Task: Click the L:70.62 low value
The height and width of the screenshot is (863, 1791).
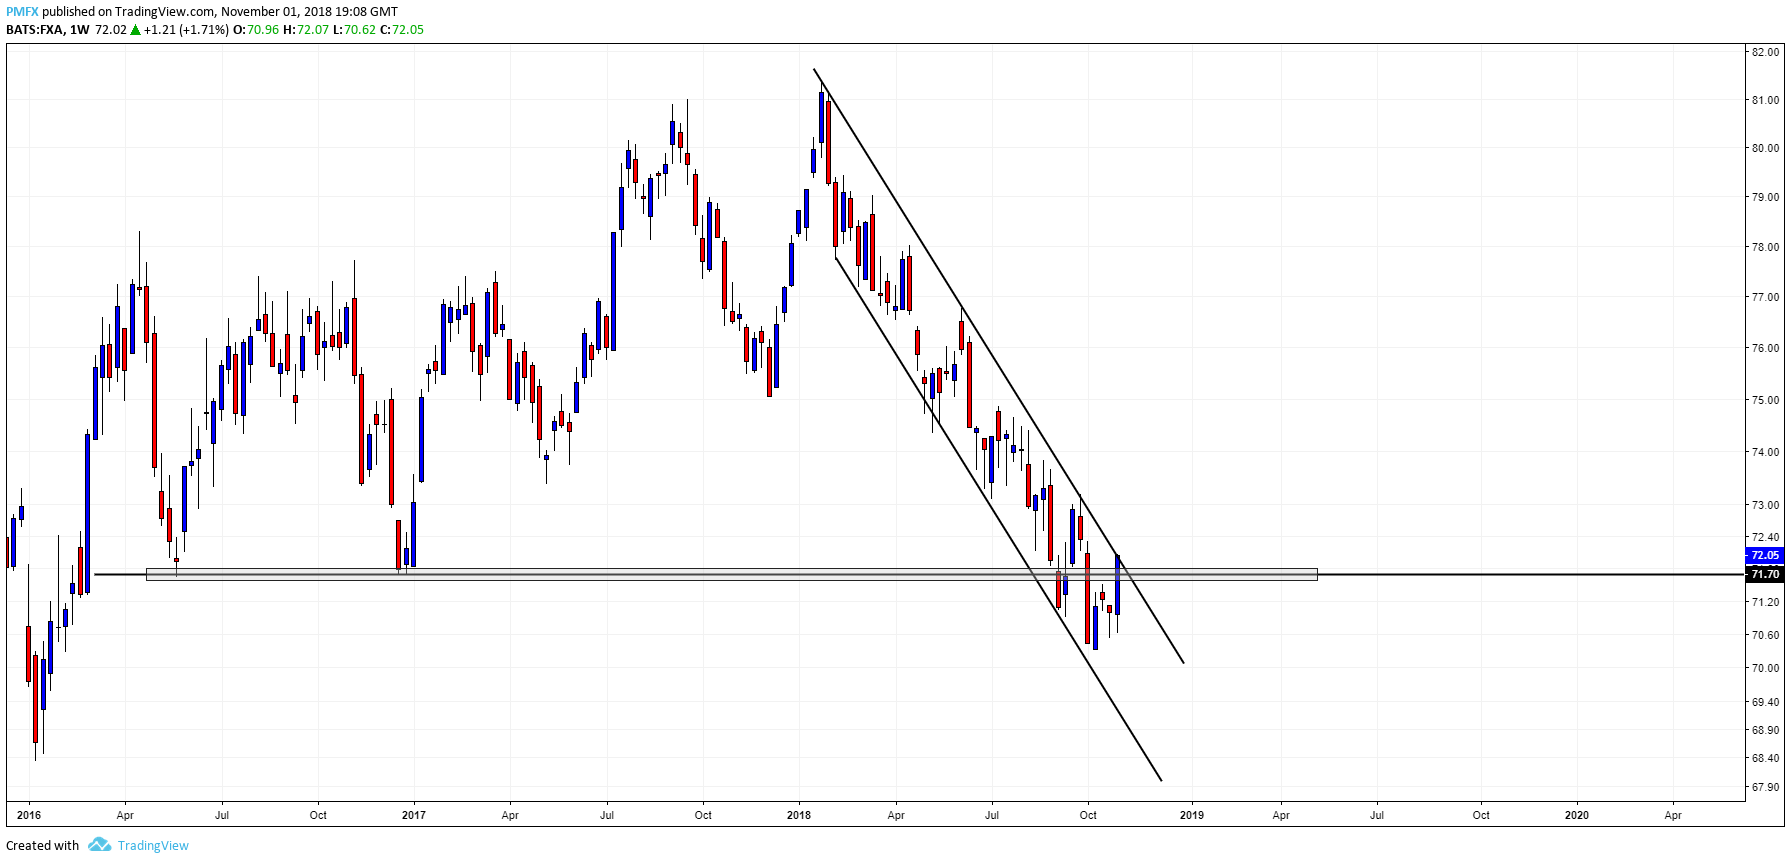Action: point(354,30)
